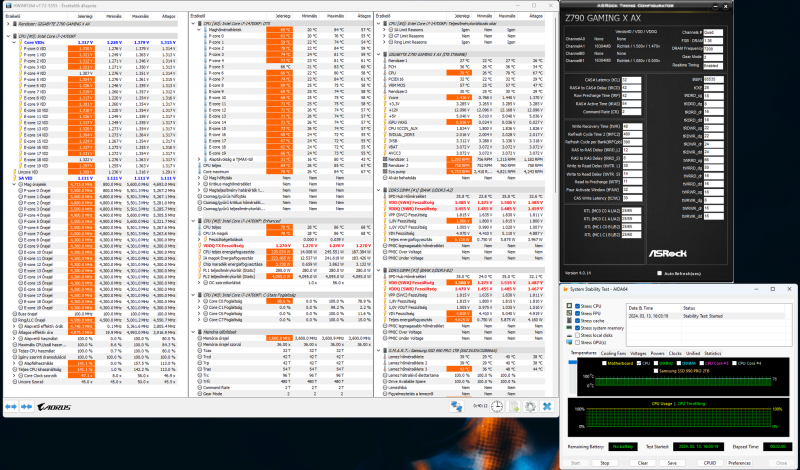Click the Stress FPU icon in AIDA64
This screenshot has width=800, height=470.
(x=569, y=313)
